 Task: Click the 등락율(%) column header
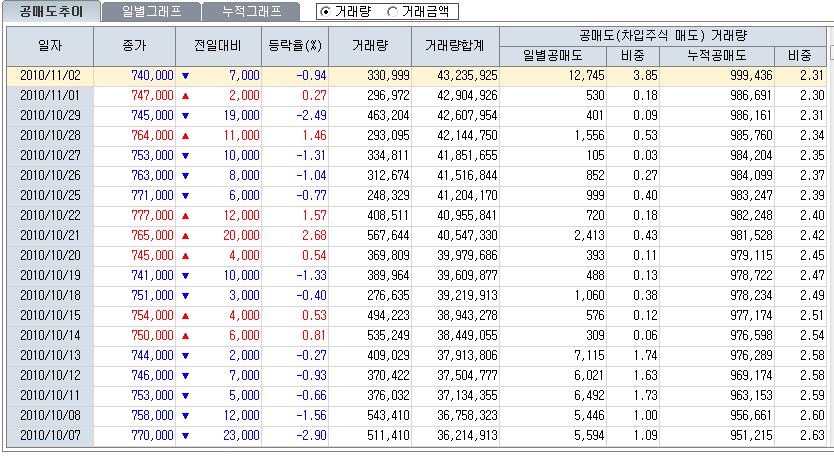pyautogui.click(x=295, y=45)
